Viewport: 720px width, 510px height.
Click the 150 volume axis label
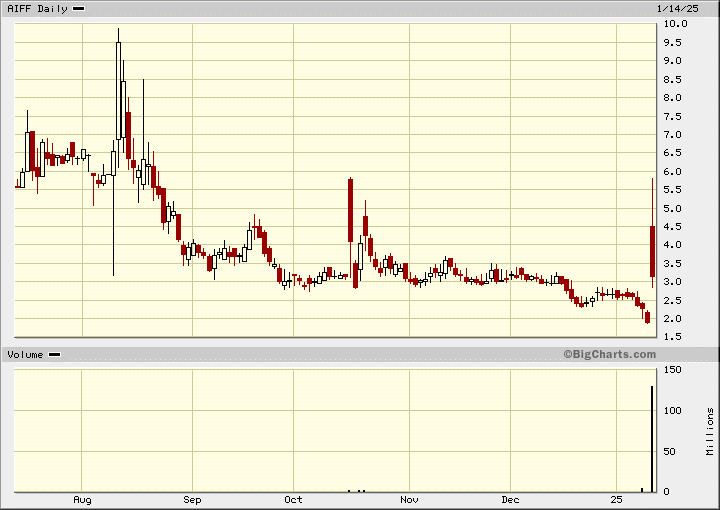pos(672,370)
